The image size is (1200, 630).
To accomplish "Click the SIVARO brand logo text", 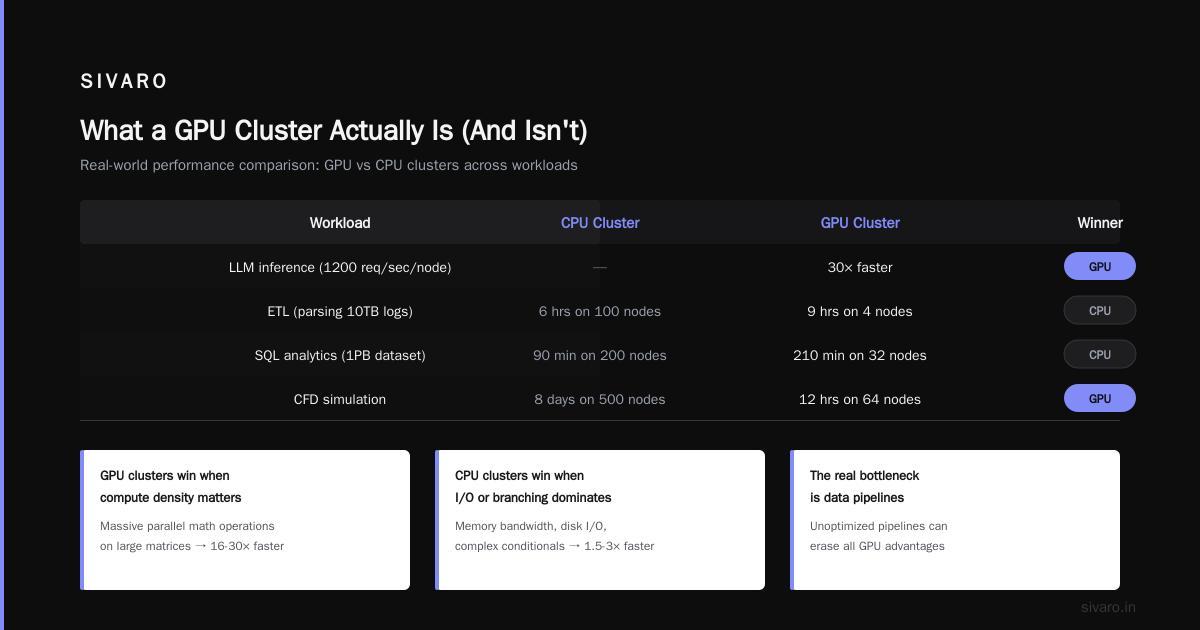I will (x=124, y=82).
